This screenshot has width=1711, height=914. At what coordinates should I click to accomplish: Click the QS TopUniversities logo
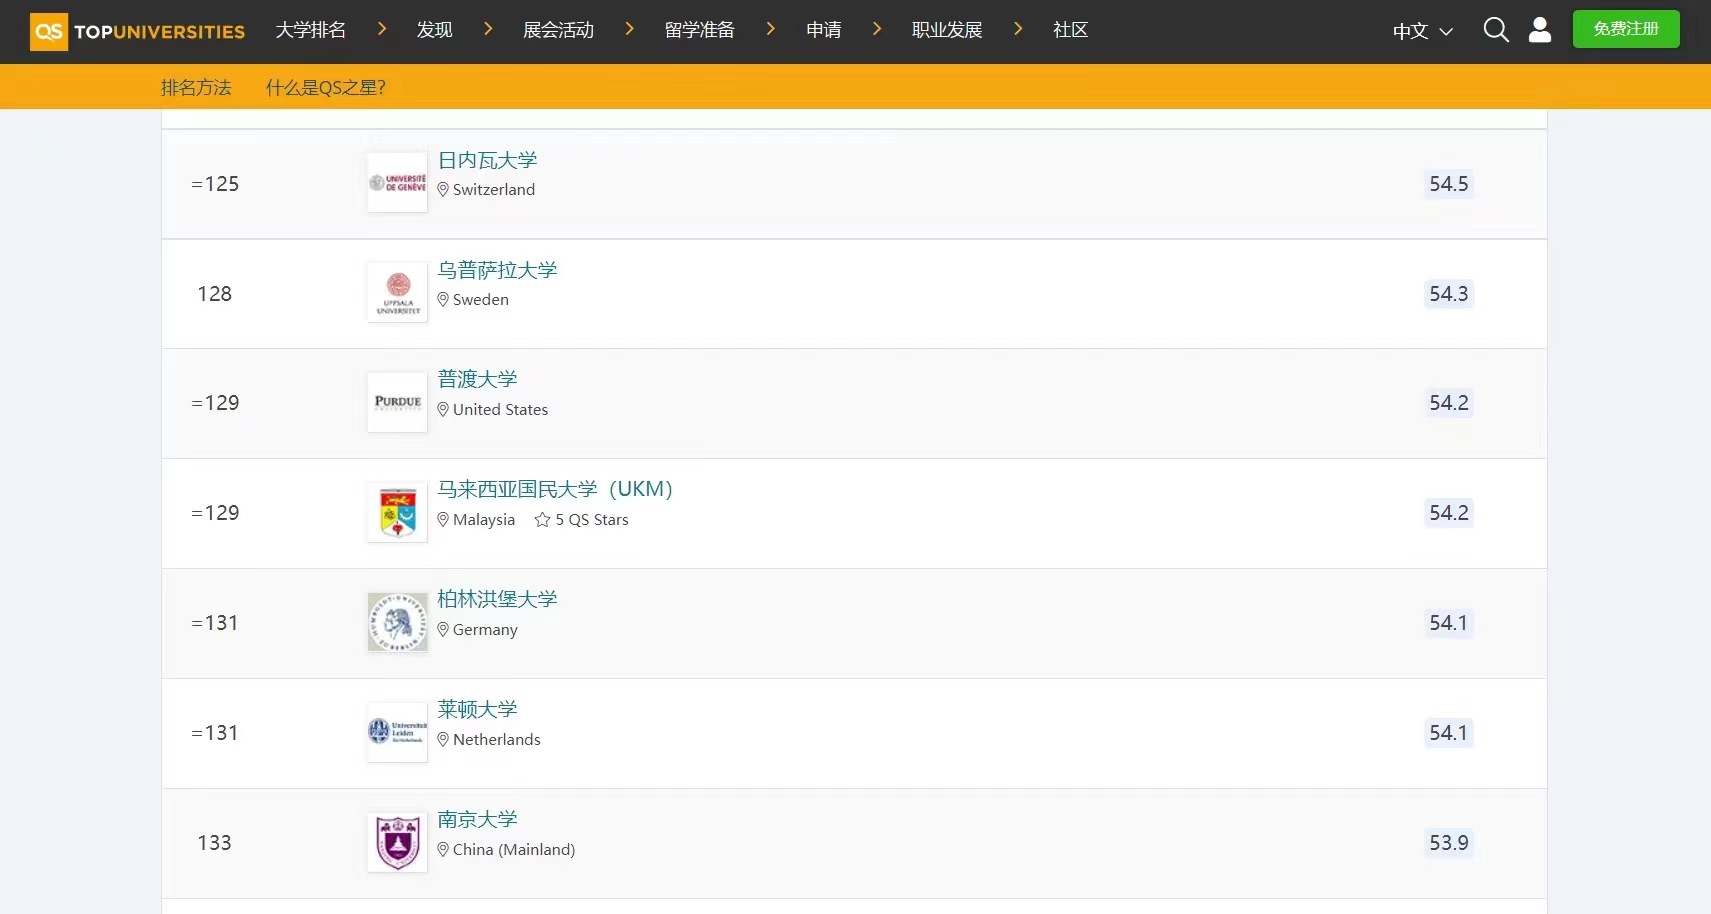click(138, 31)
